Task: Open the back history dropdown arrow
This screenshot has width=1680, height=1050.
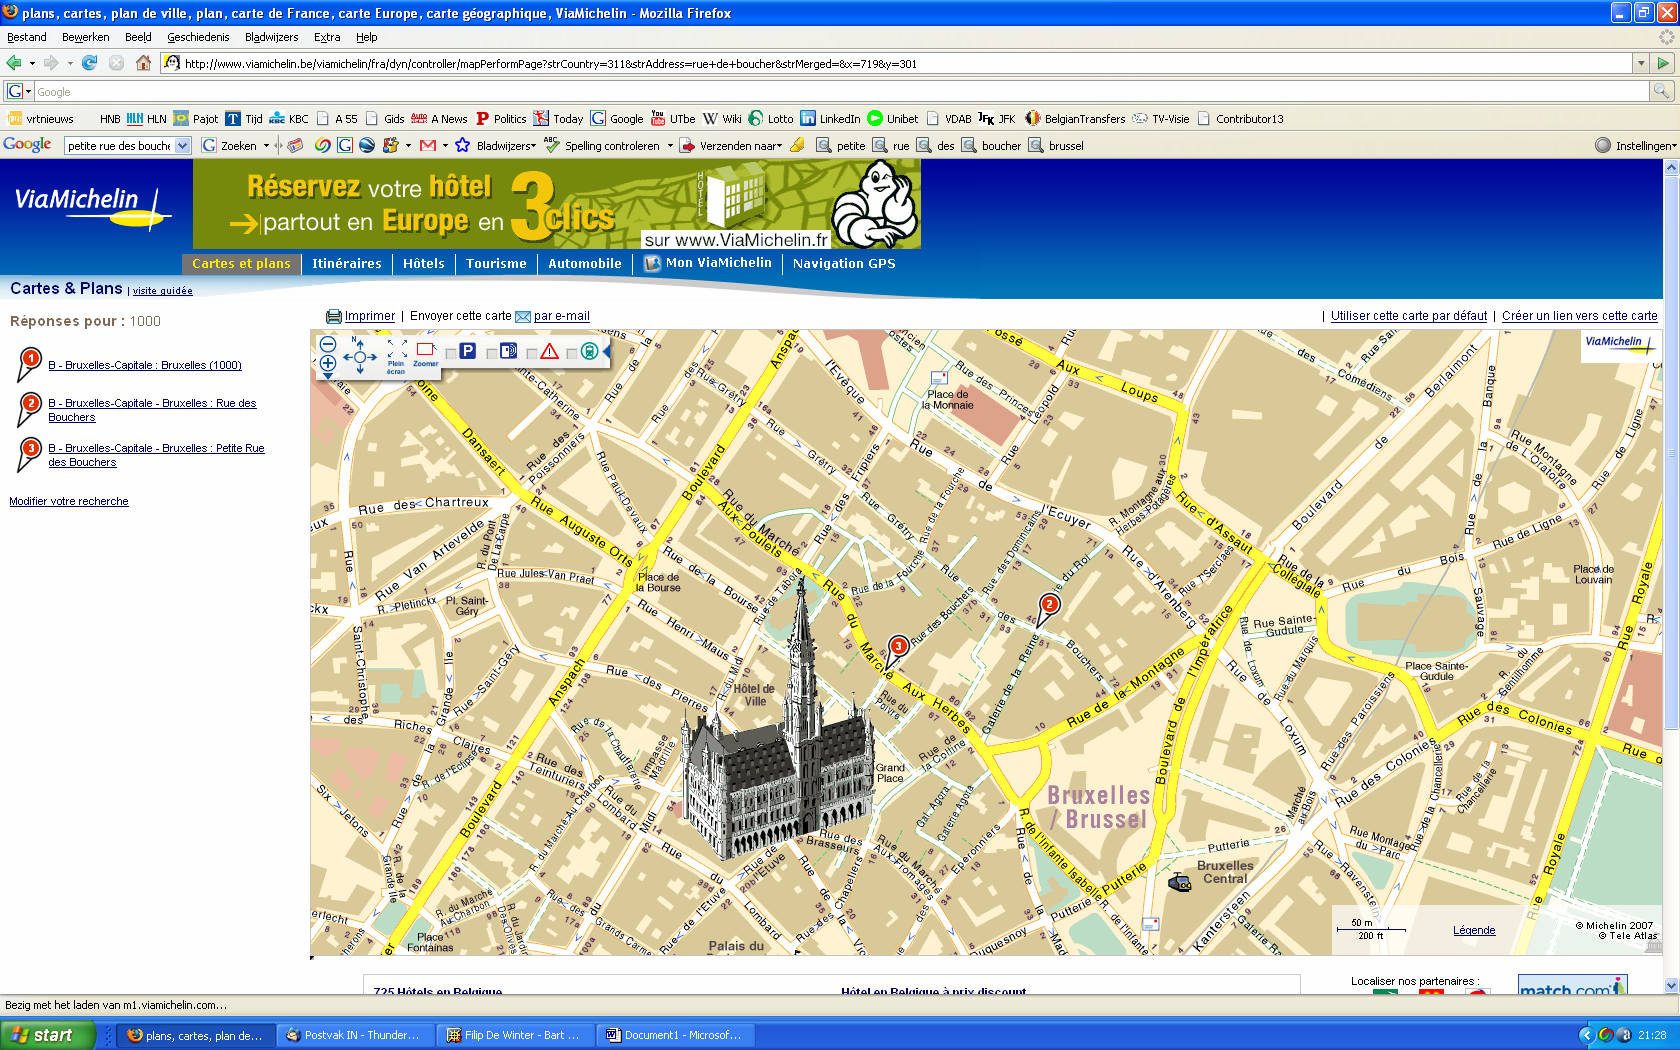Action: (32, 63)
